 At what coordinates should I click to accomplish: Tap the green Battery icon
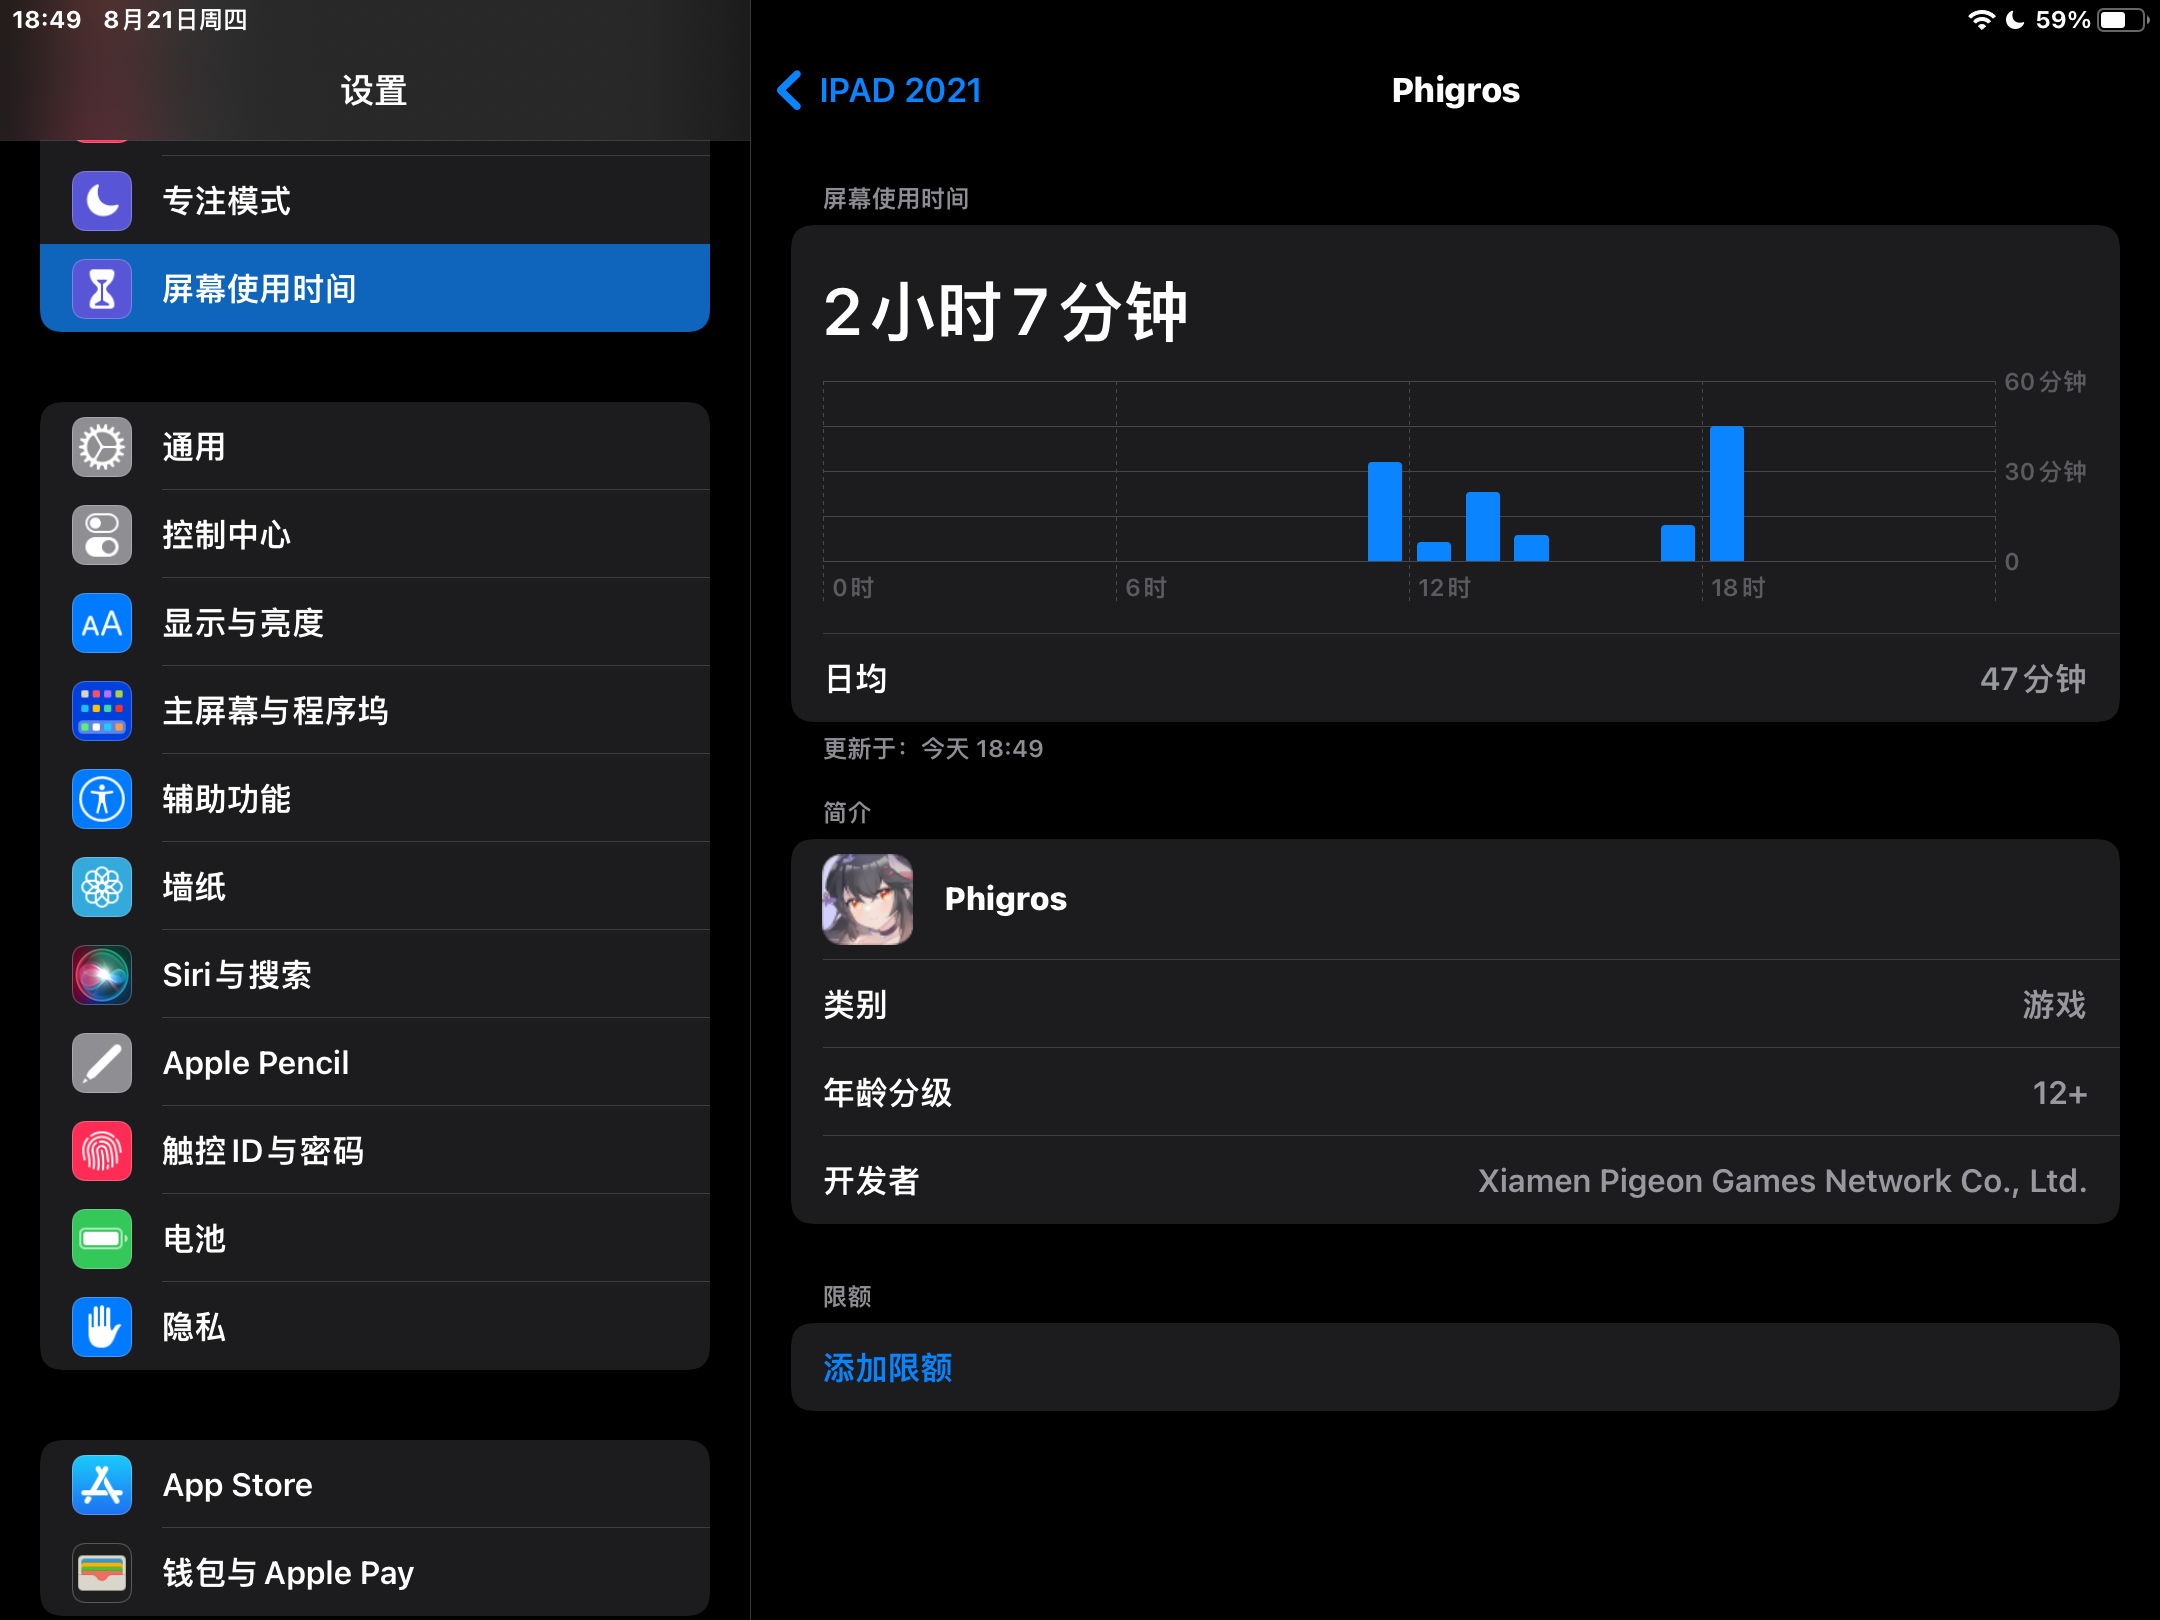[102, 1239]
